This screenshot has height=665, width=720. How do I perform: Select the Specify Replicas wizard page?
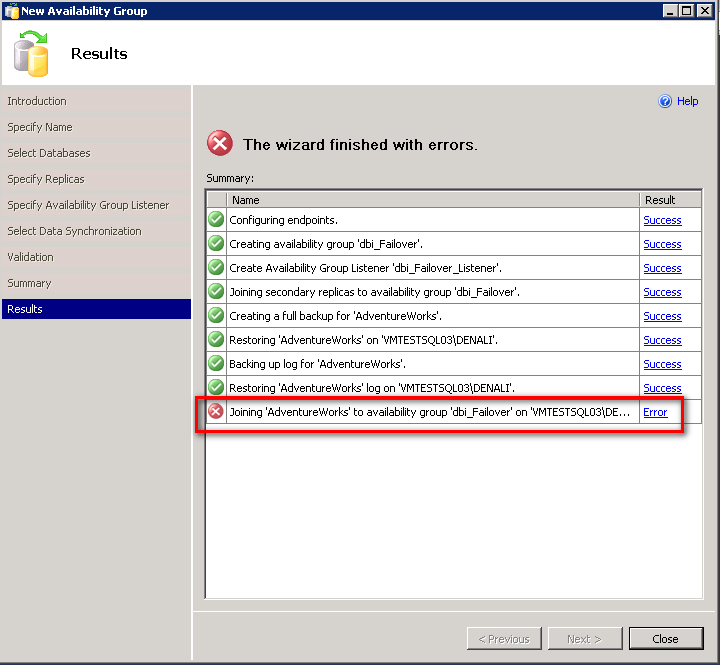[46, 179]
